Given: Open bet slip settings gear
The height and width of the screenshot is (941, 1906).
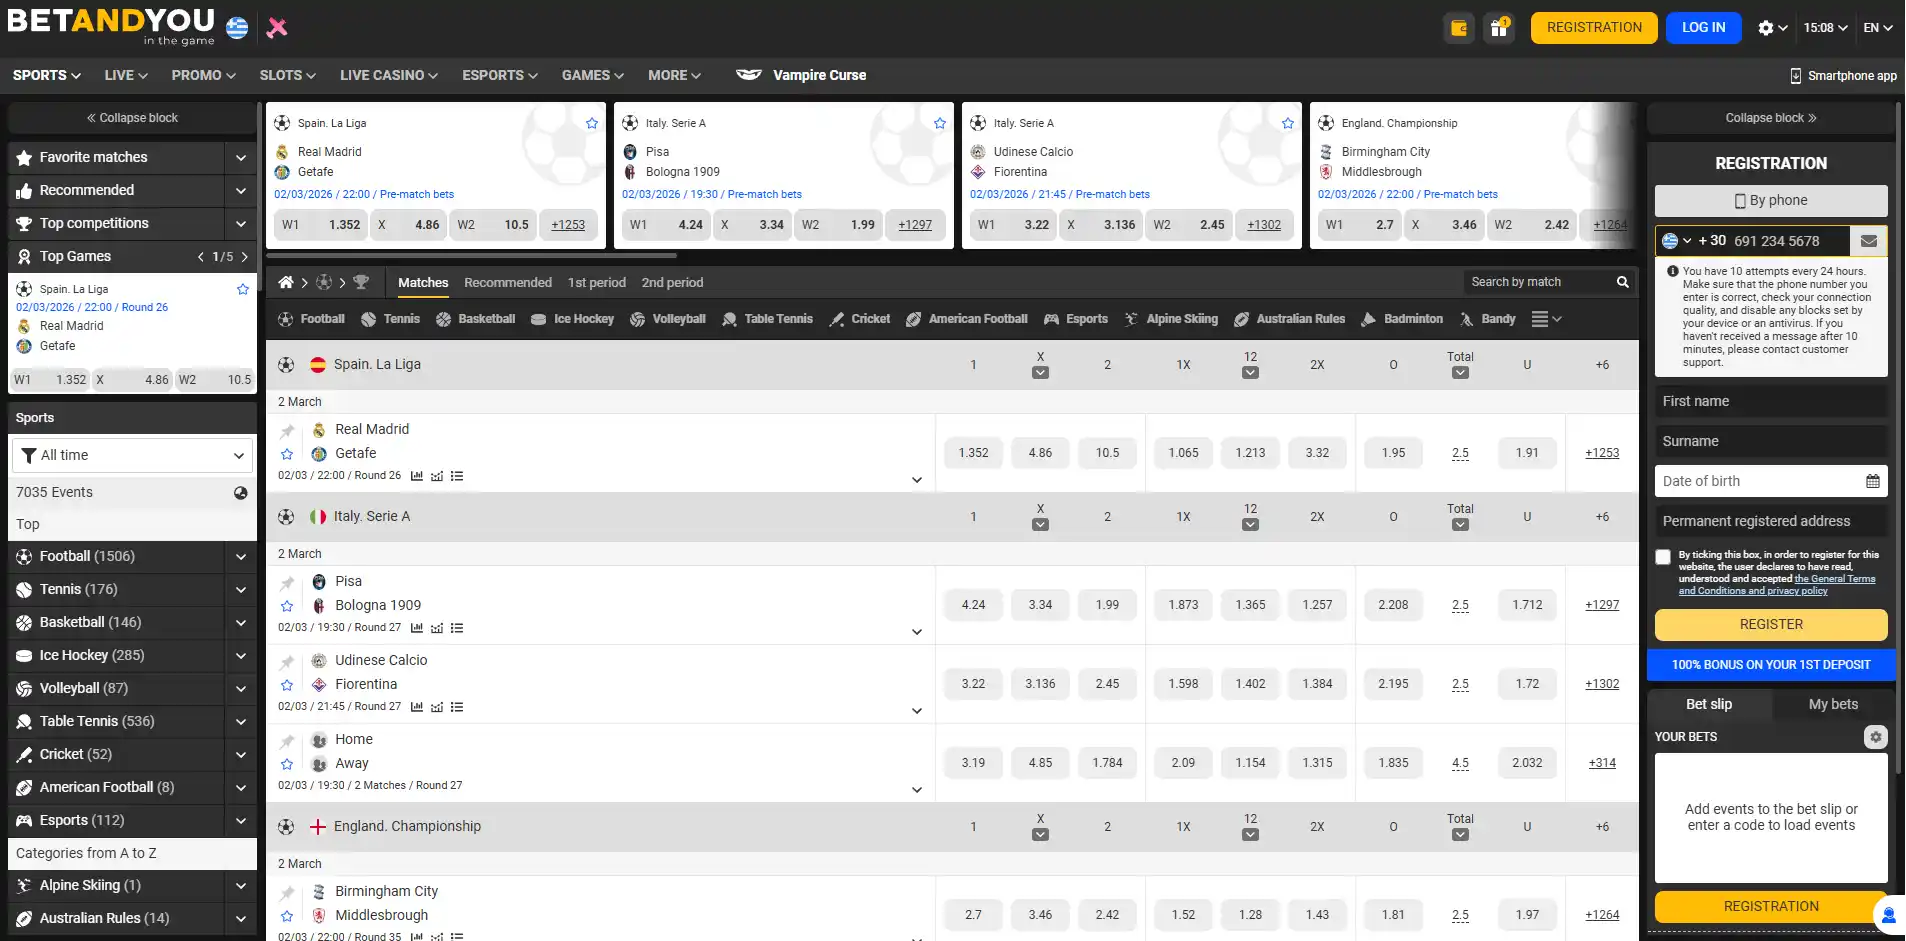Looking at the screenshot, I should point(1876,737).
